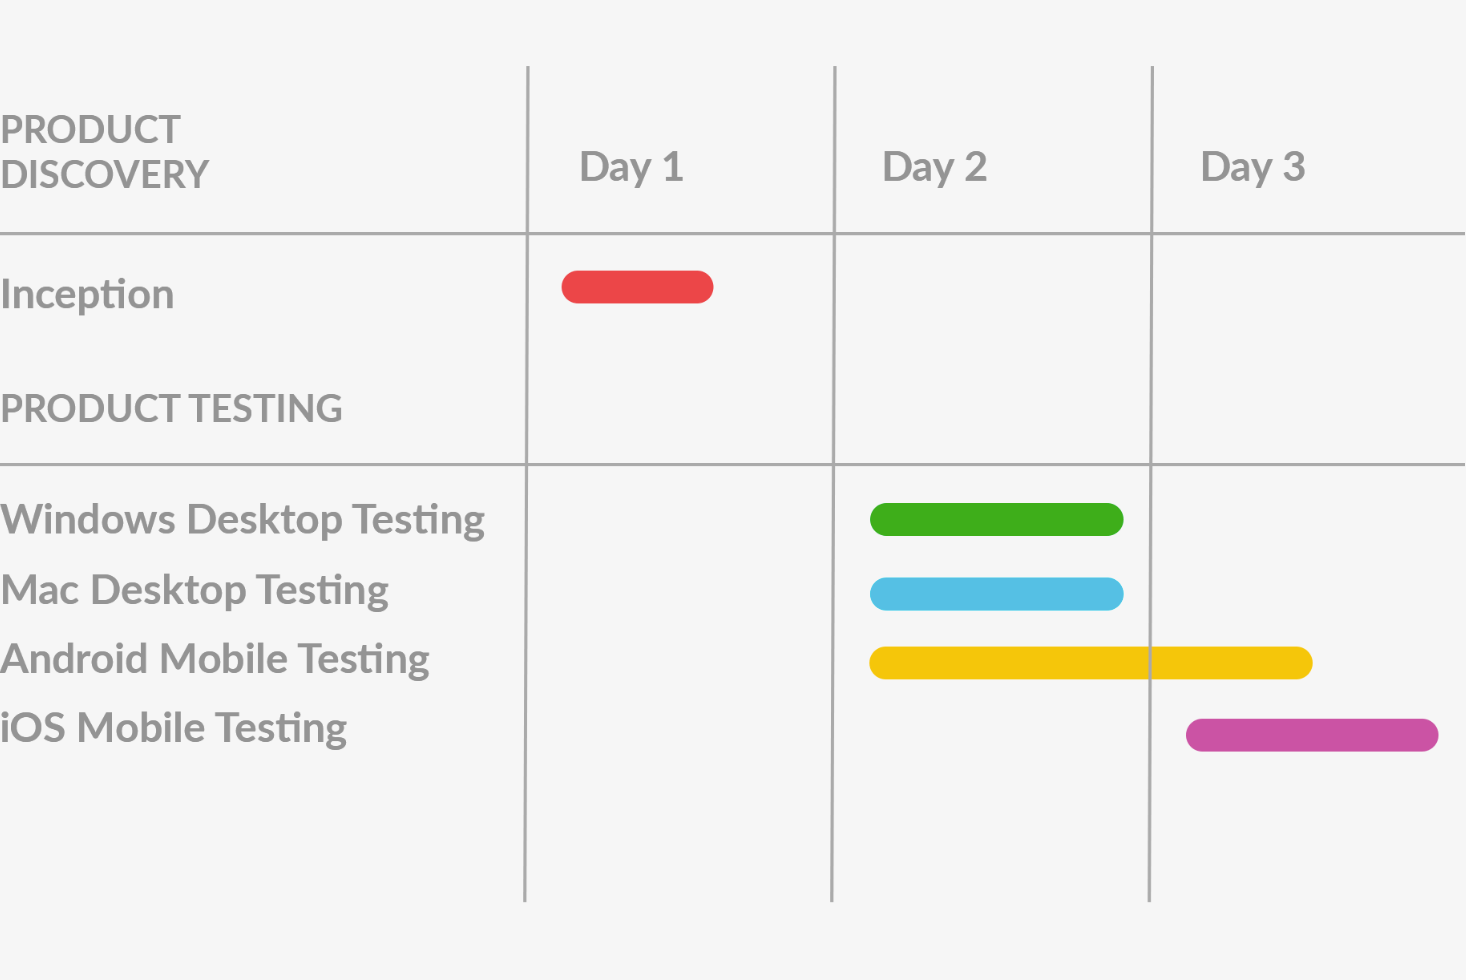
Task: Click the PRODUCT TESTING section heading
Action: tap(171, 409)
